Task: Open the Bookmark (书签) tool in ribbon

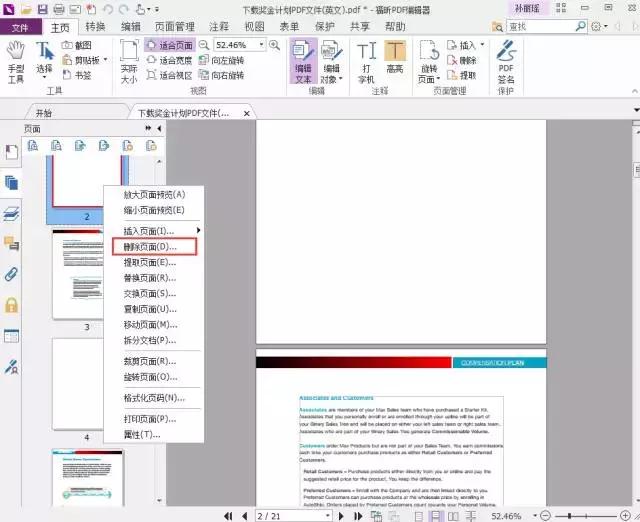Action: (x=77, y=75)
